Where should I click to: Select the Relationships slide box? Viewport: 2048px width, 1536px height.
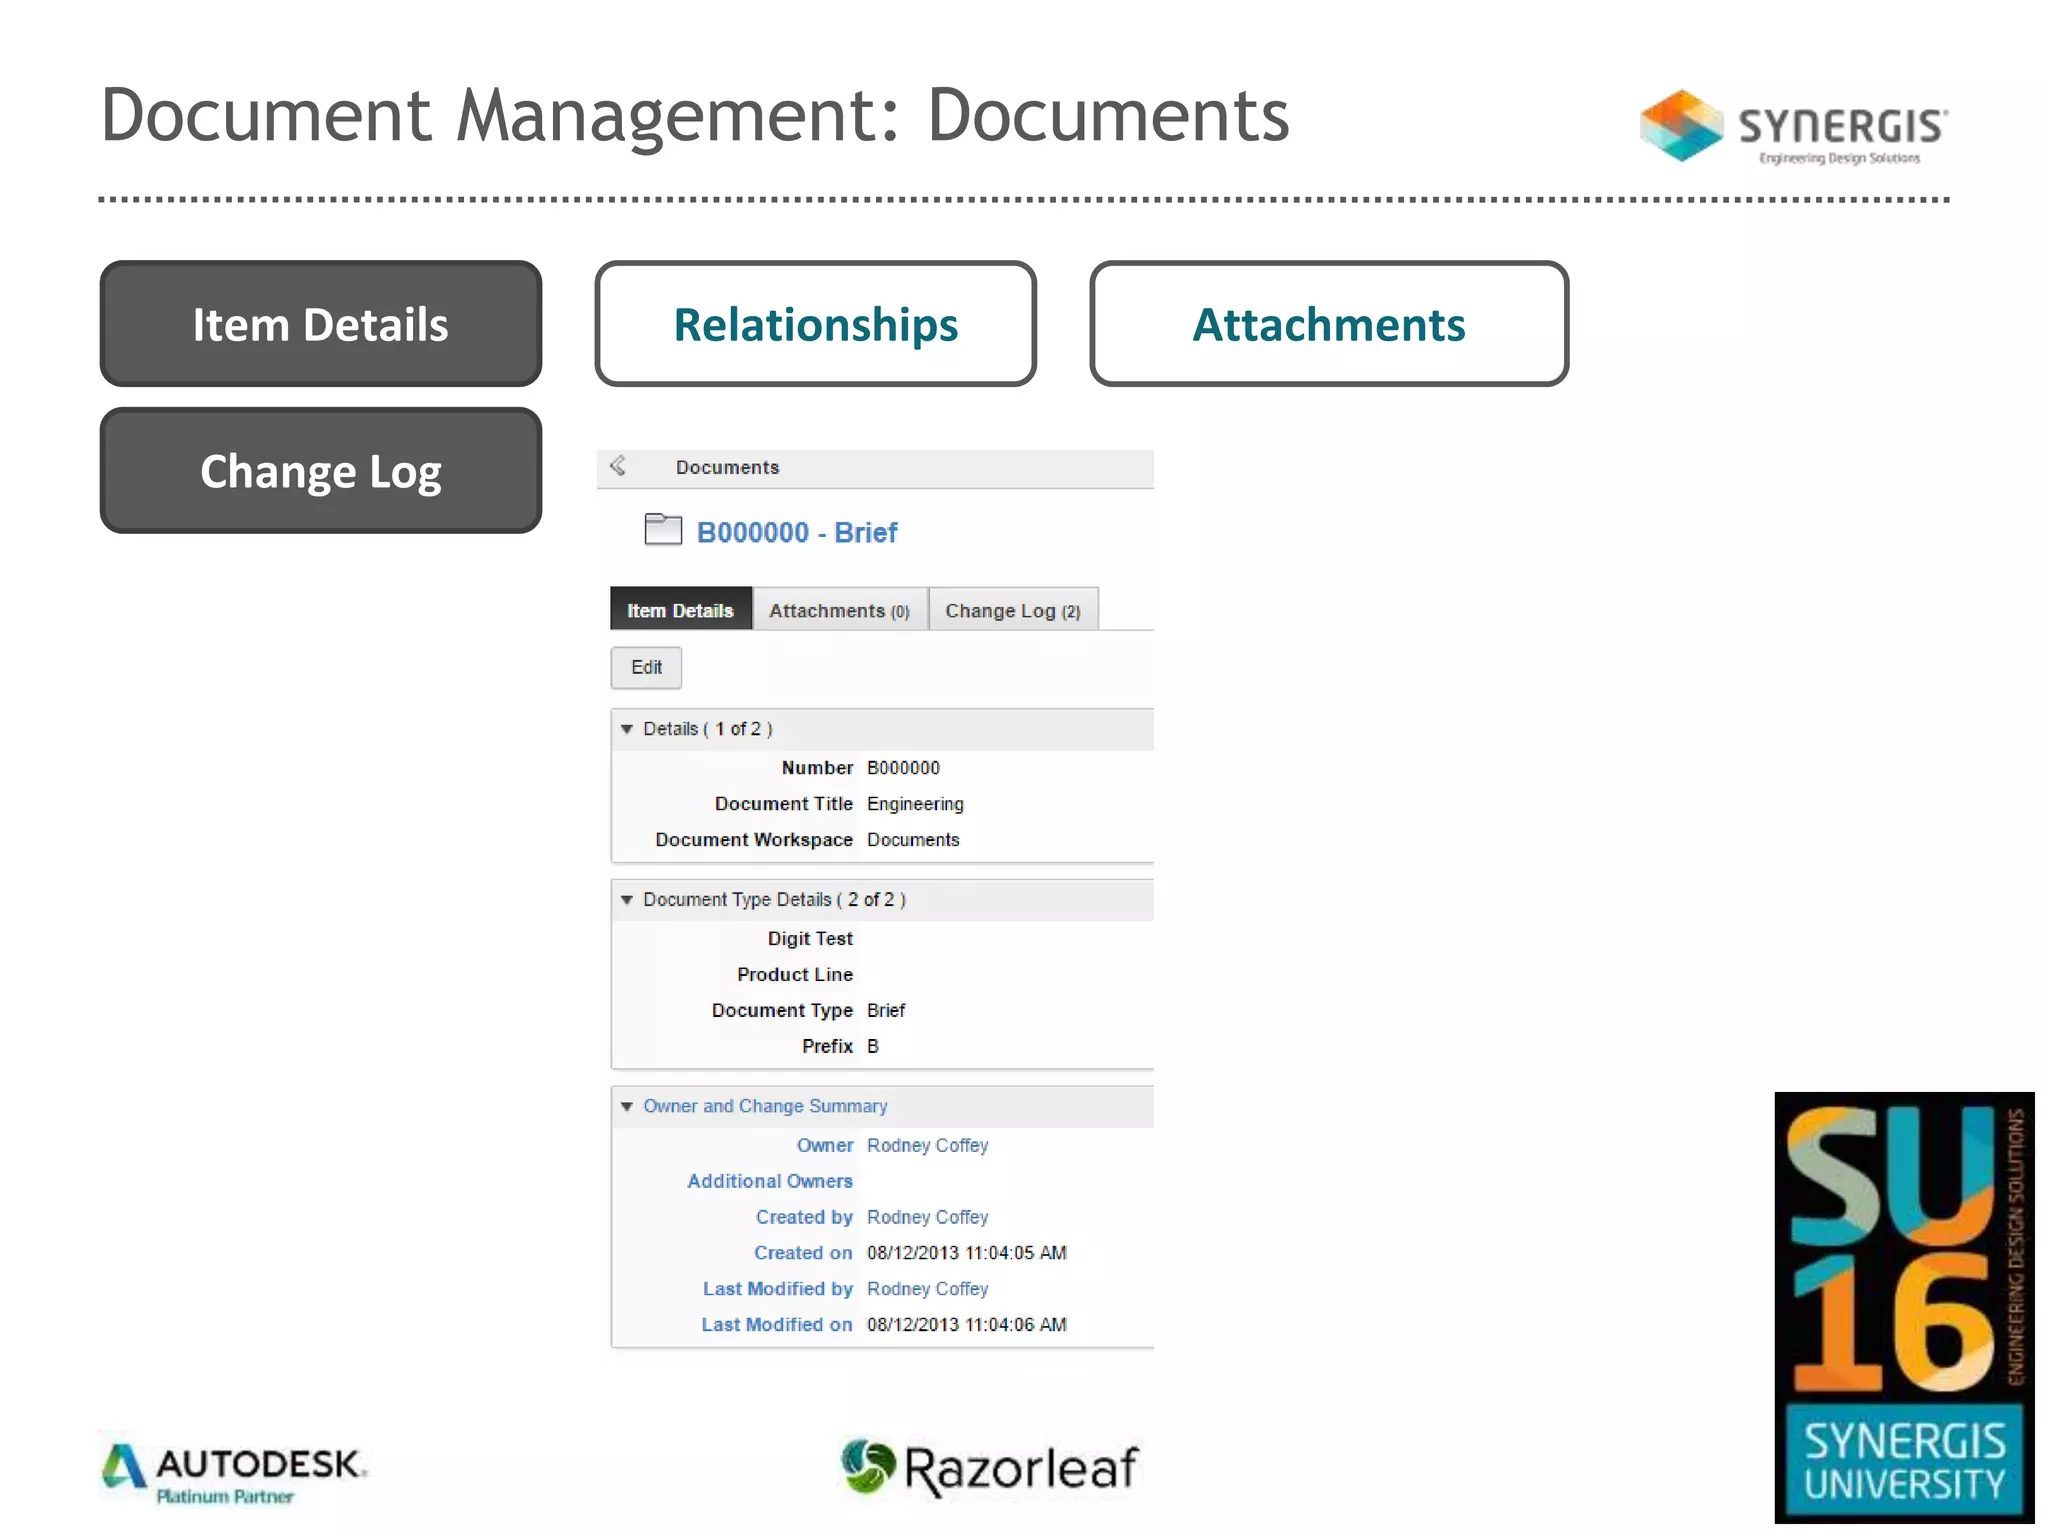point(815,324)
